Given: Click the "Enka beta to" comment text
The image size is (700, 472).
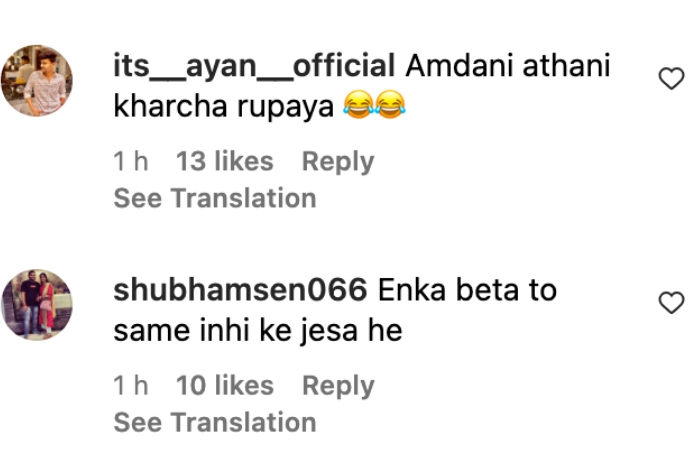Looking at the screenshot, I should 468,291.
